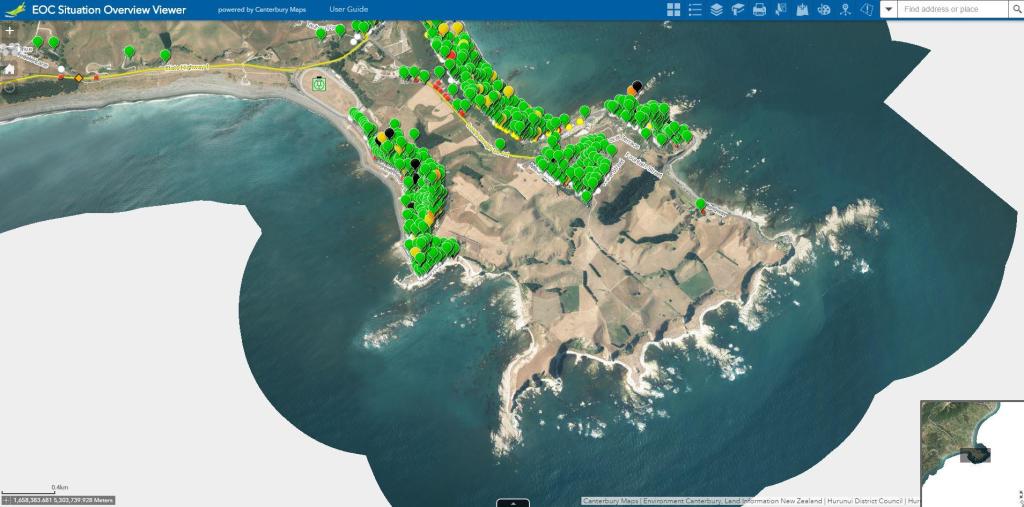Open the Basemap Gallery grid icon
The height and width of the screenshot is (507, 1024).
(673, 9)
